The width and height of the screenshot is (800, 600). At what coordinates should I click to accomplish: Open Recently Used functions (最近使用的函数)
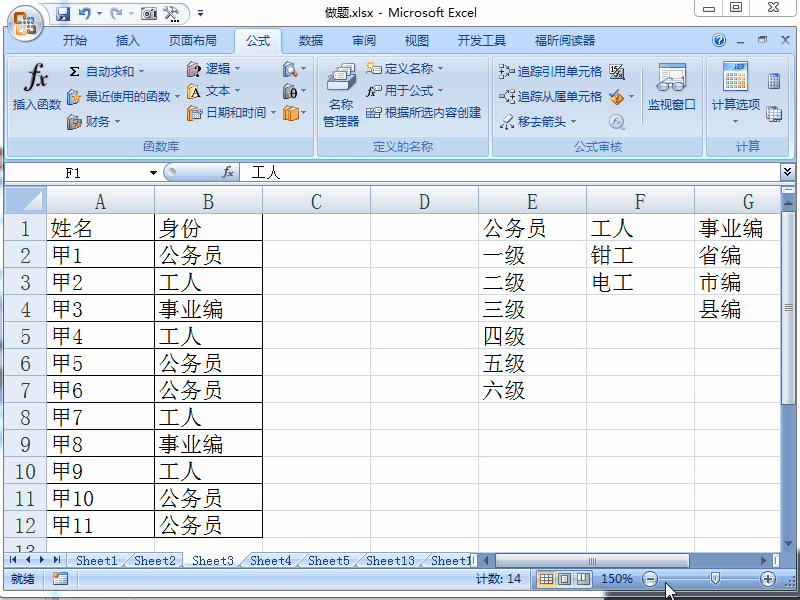coord(122,96)
